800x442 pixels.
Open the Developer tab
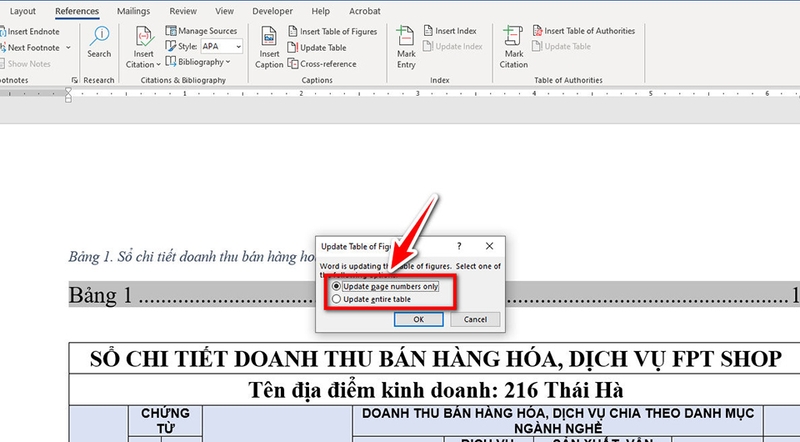(x=272, y=11)
